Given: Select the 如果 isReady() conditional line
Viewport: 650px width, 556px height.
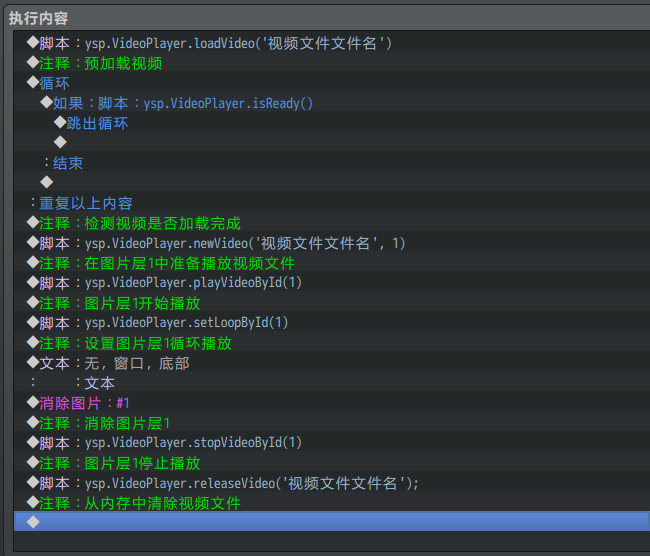Looking at the screenshot, I should pos(332,103).
